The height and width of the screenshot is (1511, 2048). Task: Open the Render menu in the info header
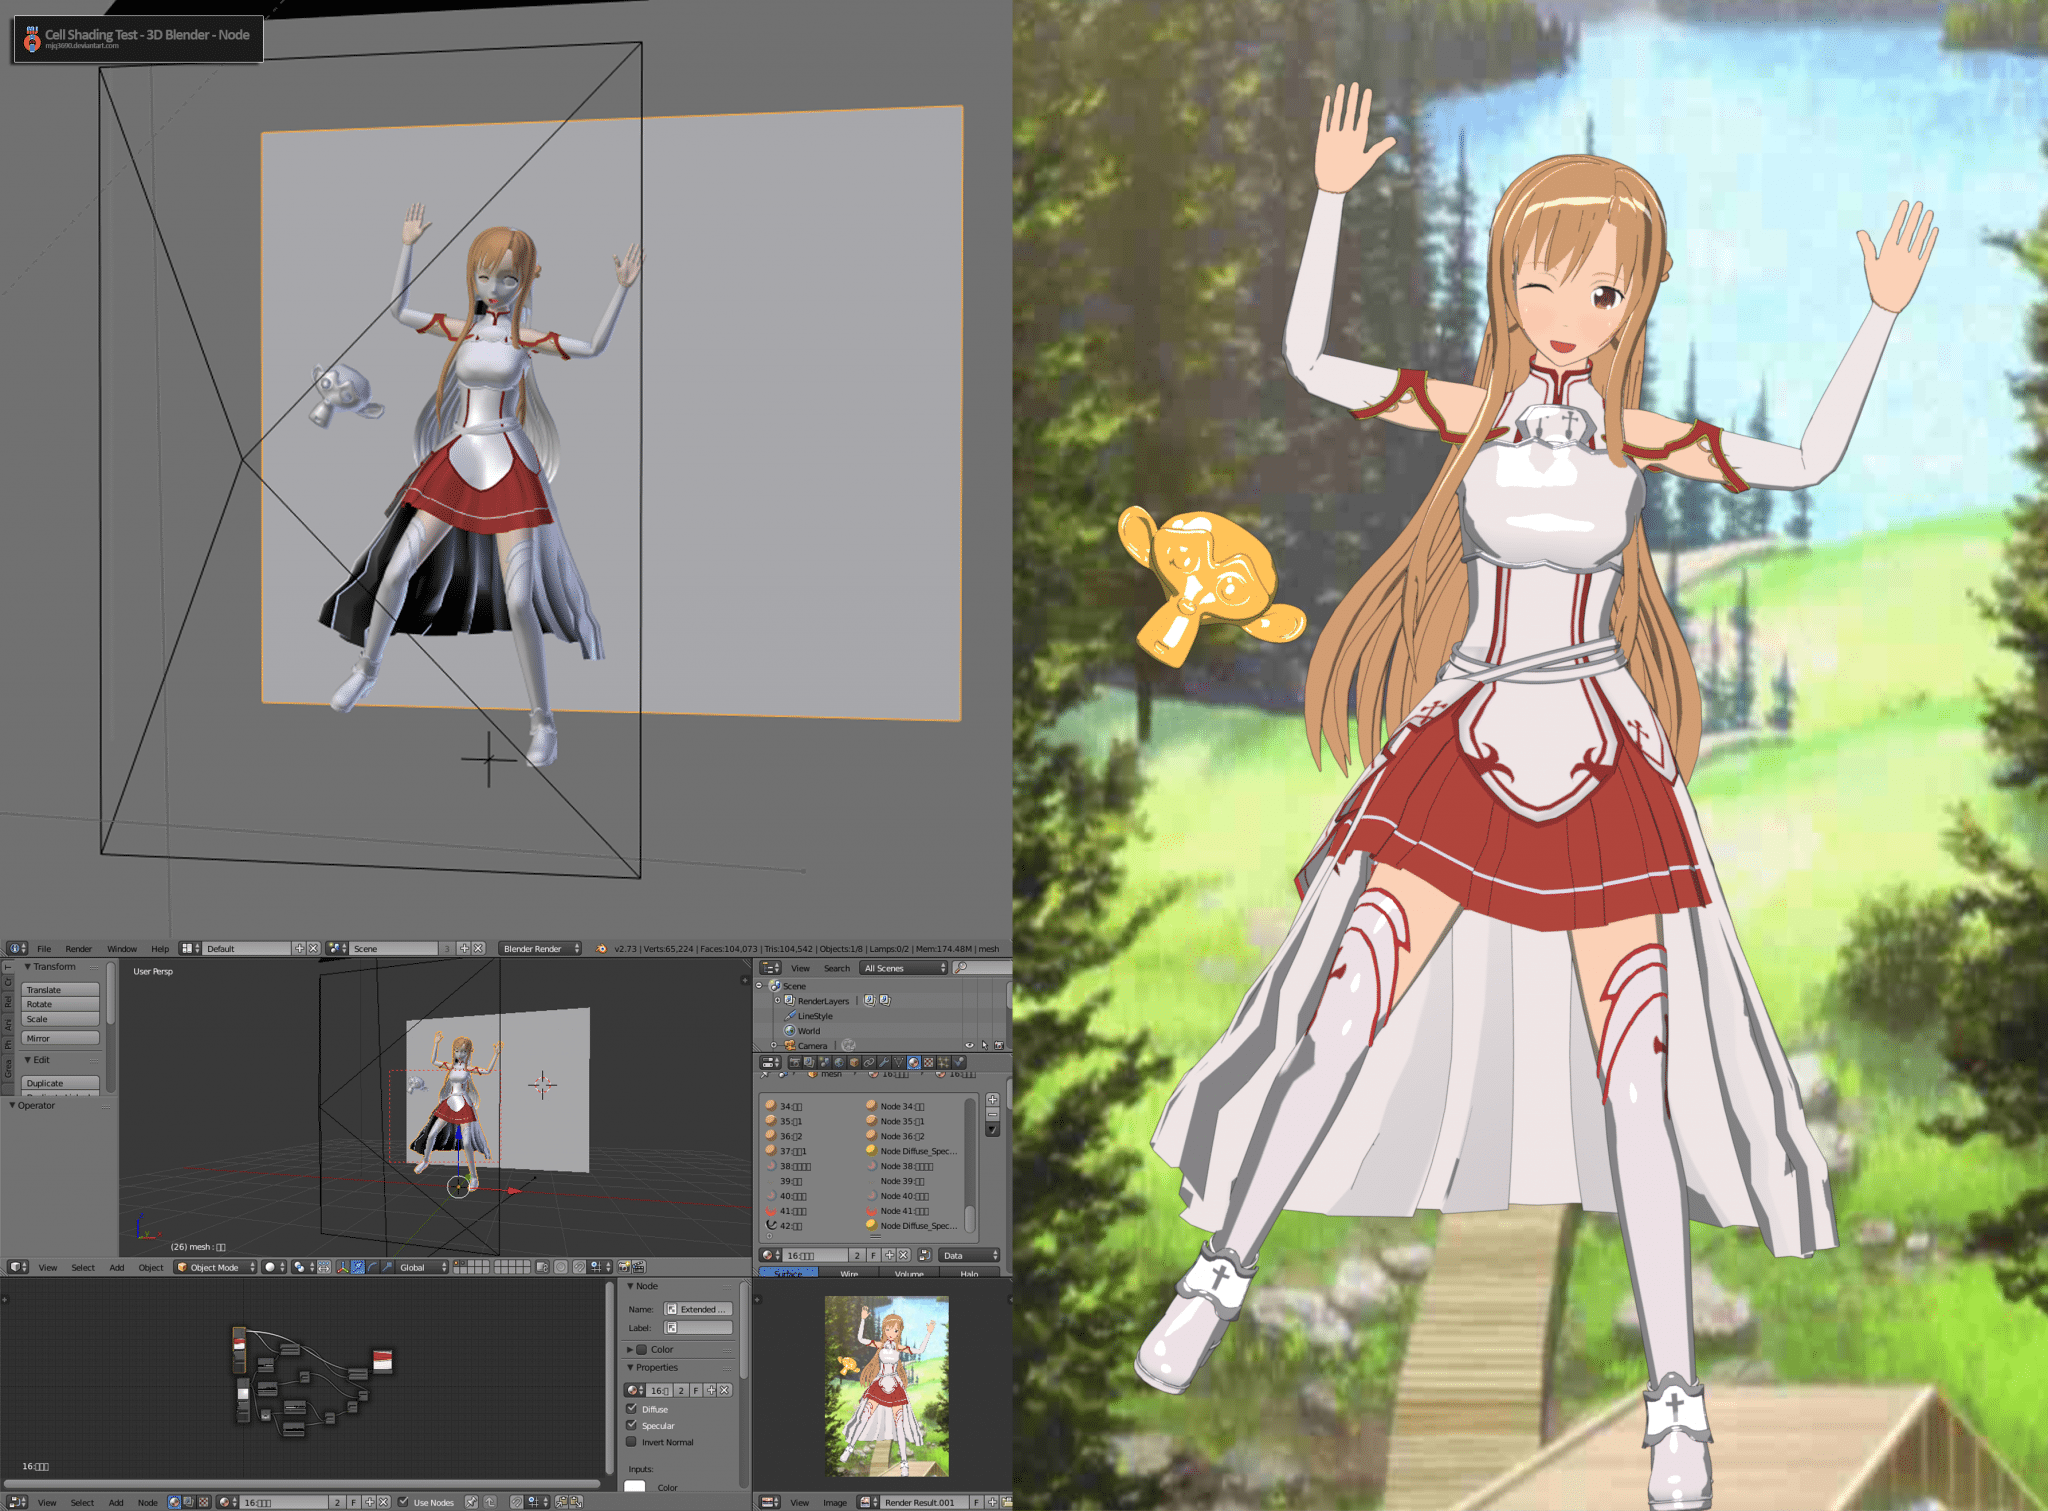coord(79,948)
